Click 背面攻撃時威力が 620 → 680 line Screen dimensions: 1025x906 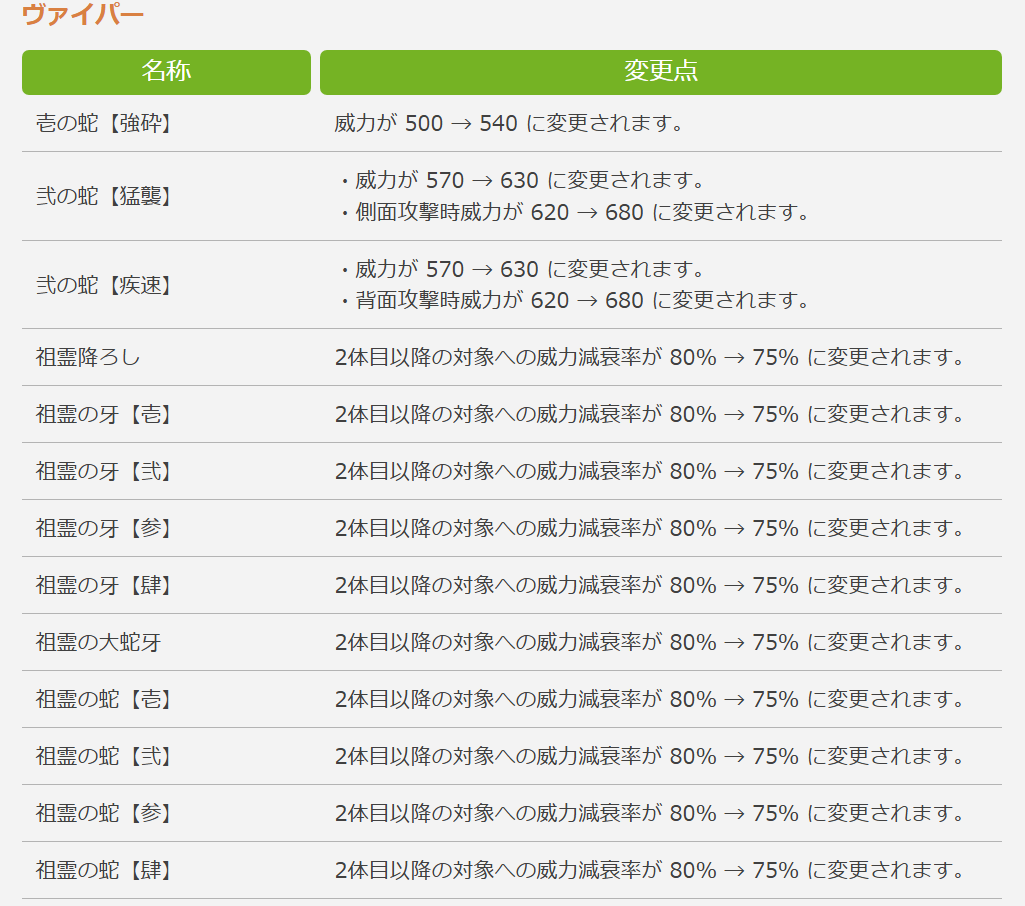pos(577,300)
